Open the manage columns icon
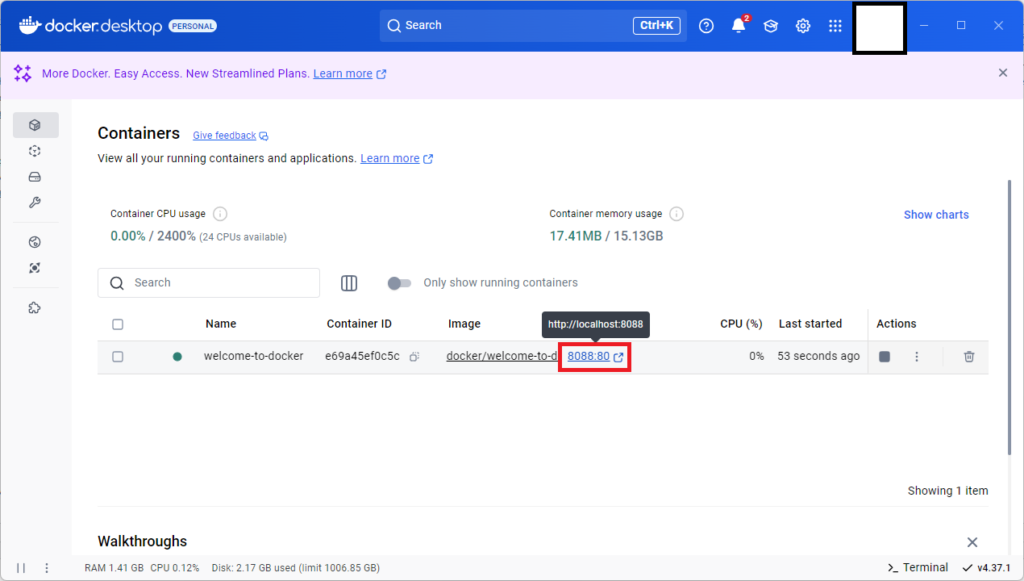Screen dimensions: 1024x581 349,283
